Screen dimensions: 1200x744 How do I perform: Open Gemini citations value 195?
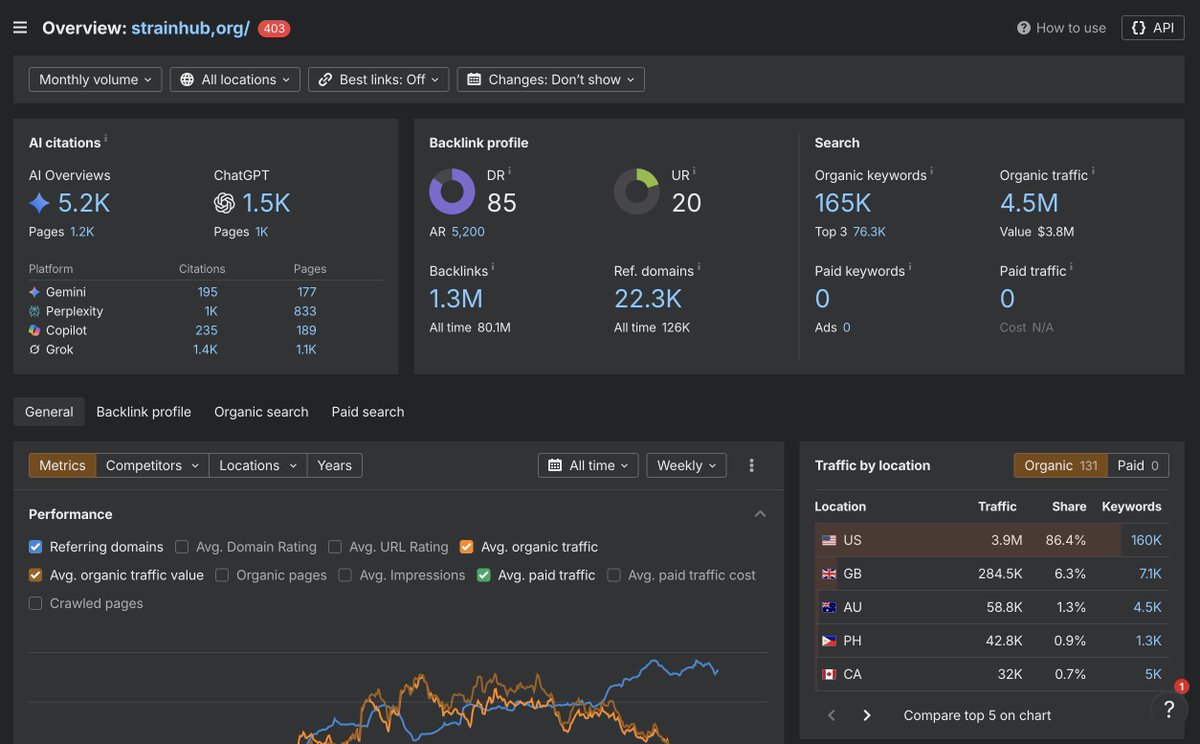(207, 292)
